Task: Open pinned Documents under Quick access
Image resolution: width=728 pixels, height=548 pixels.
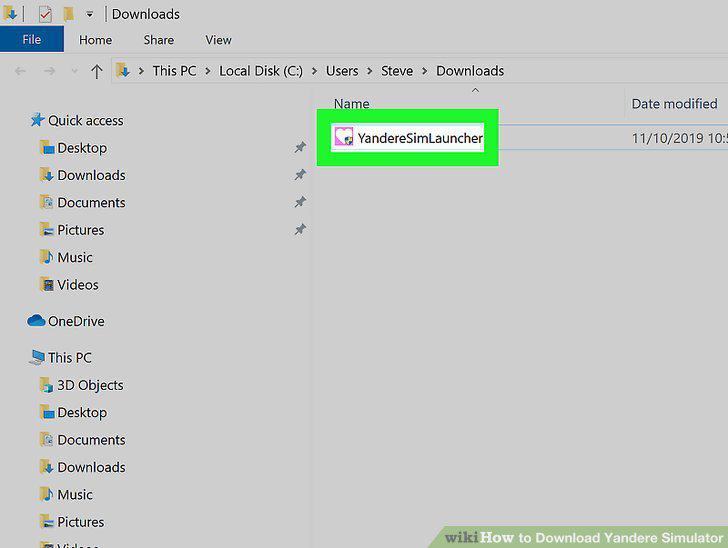Action: point(91,203)
